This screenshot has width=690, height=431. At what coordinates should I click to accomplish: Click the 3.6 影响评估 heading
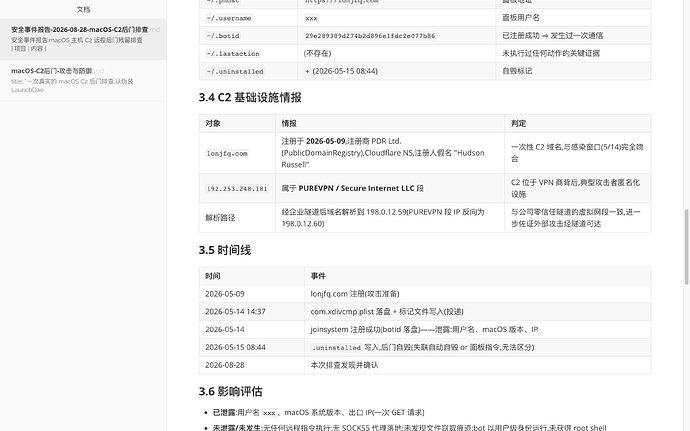point(231,391)
